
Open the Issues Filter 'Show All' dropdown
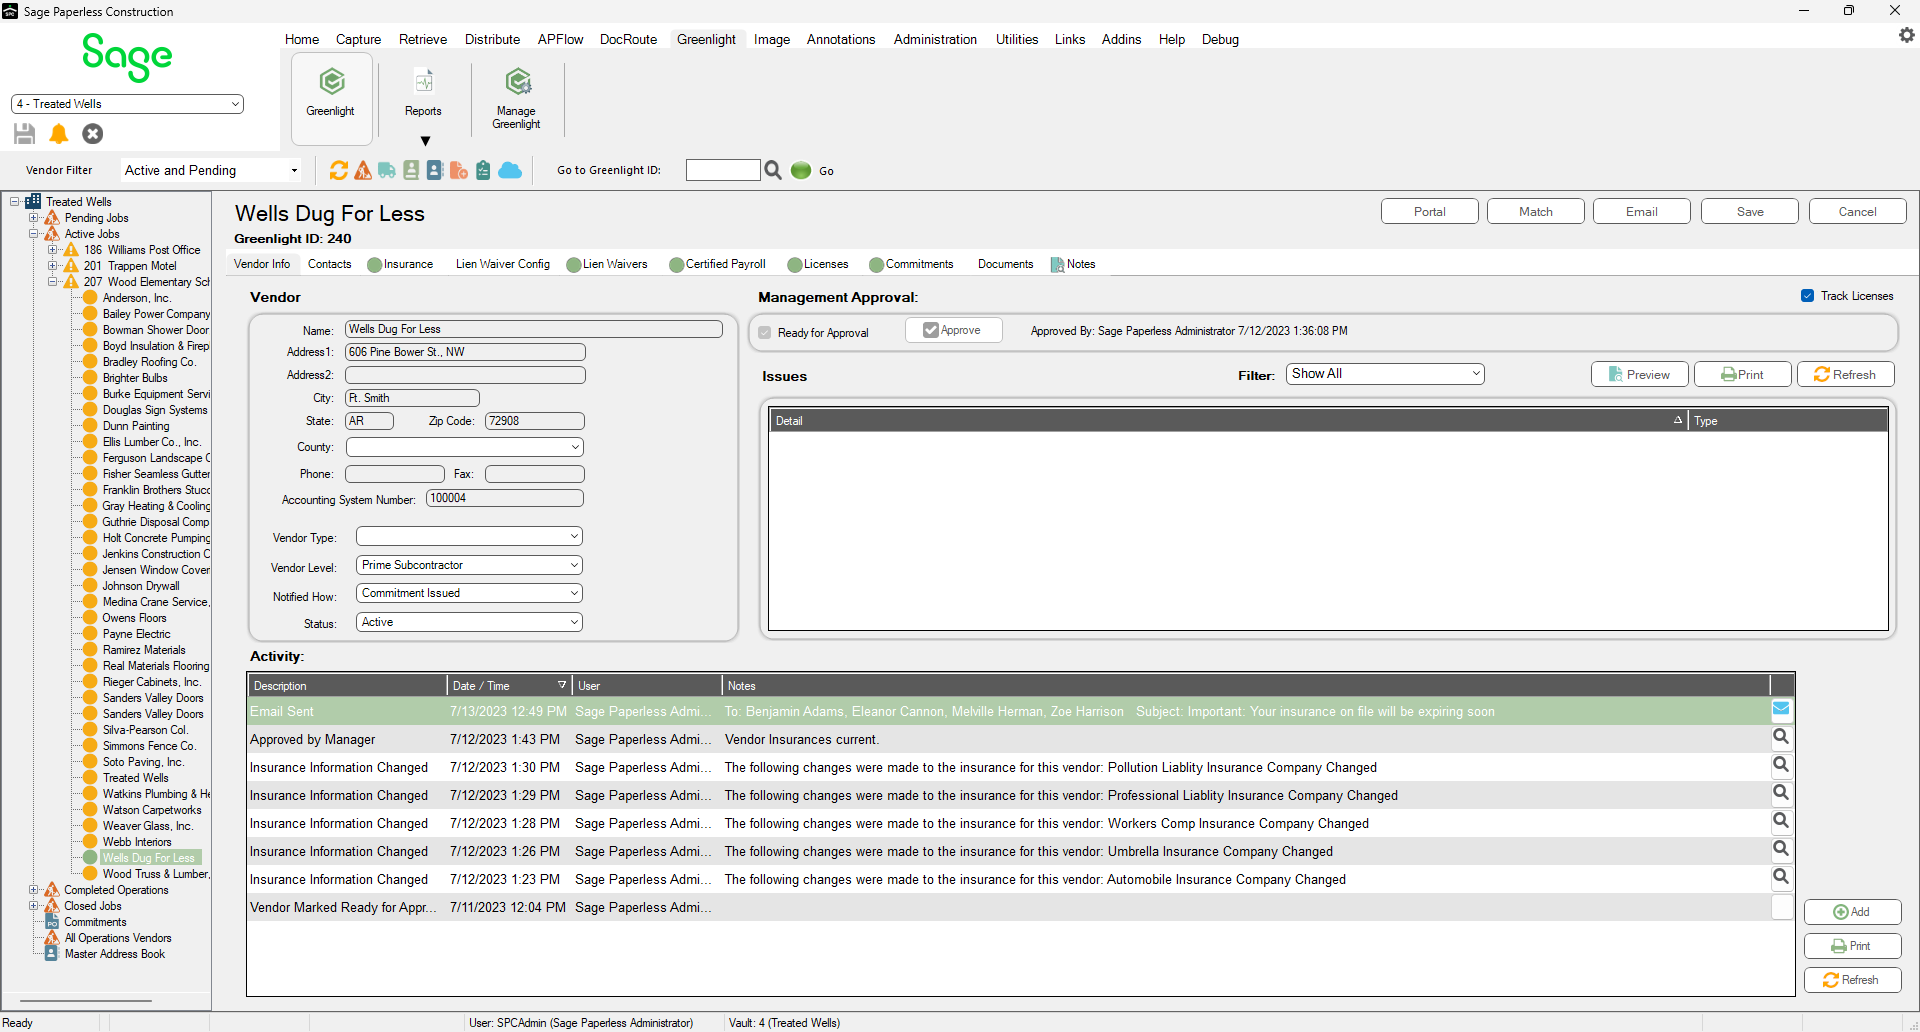[x=1385, y=374]
